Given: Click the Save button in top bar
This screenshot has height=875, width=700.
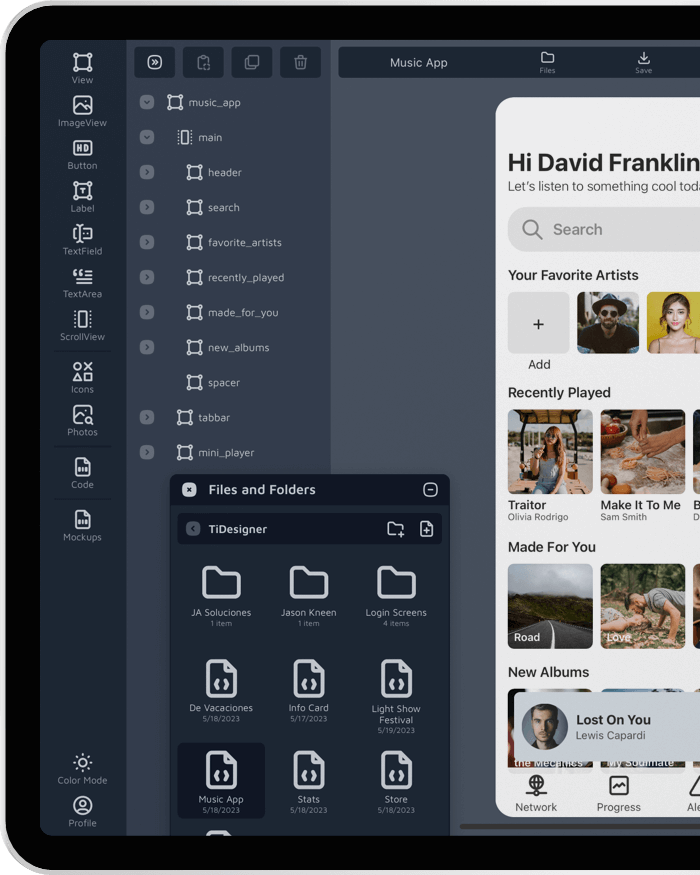Looking at the screenshot, I should 644,62.
